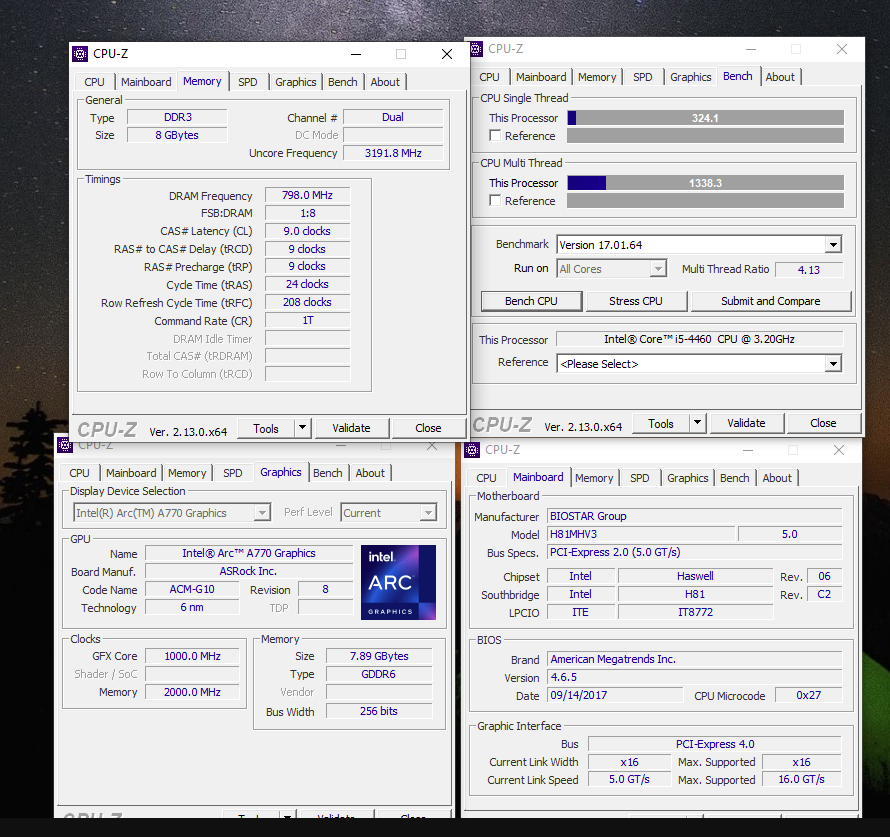Click the DRAM Frequency 798.0 MHz value

click(x=307, y=195)
